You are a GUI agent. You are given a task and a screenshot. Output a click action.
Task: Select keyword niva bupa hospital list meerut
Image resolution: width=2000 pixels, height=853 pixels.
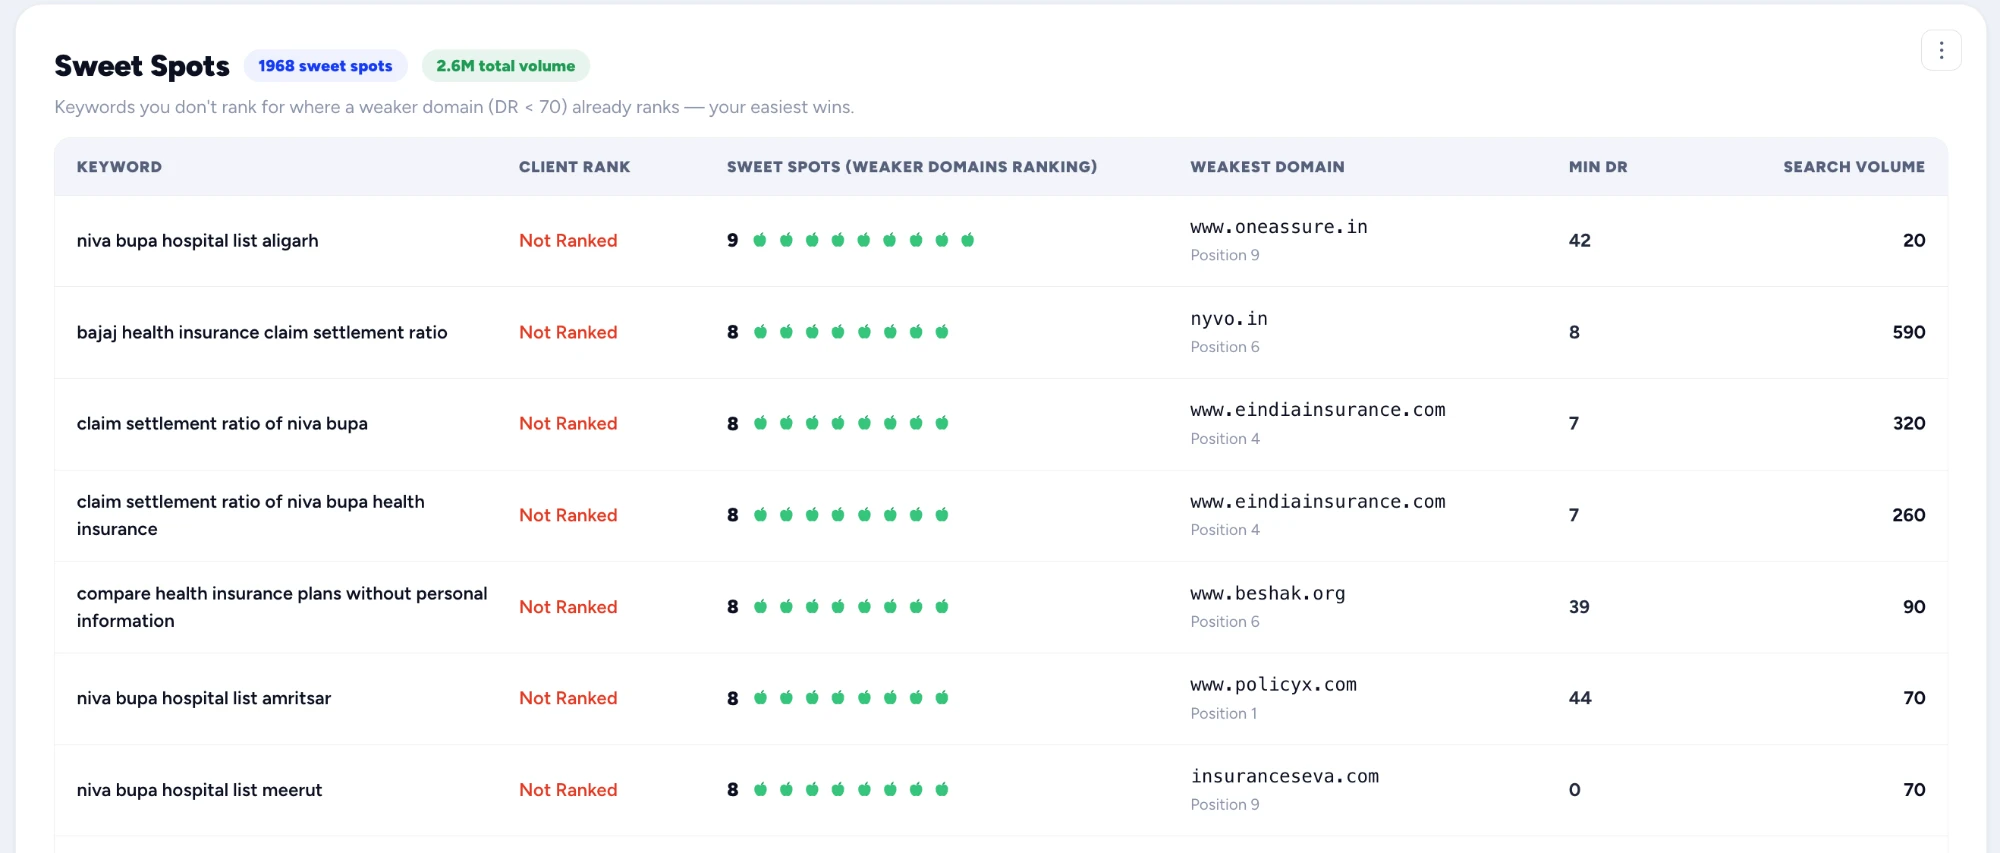click(200, 790)
